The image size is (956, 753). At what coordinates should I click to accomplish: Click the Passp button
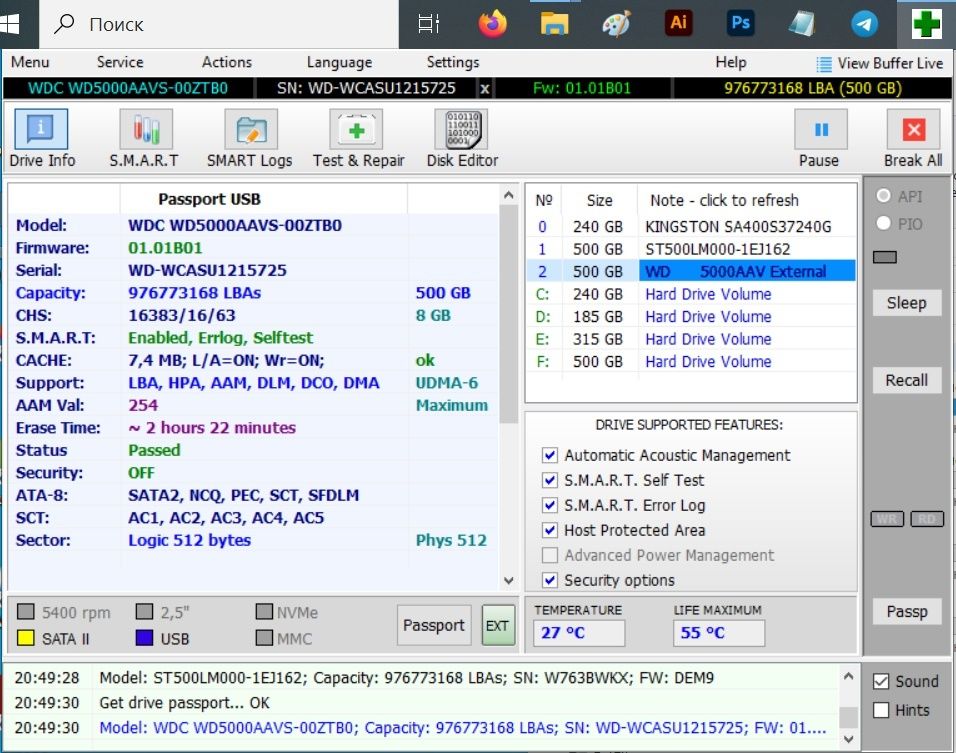[x=907, y=612]
